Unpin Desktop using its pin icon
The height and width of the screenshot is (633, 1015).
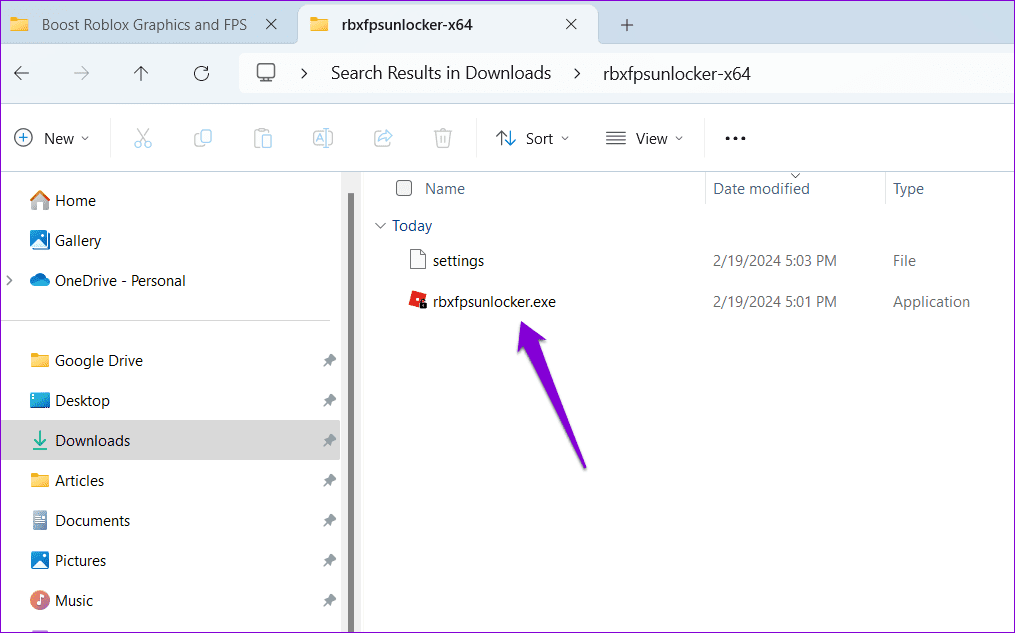329,401
